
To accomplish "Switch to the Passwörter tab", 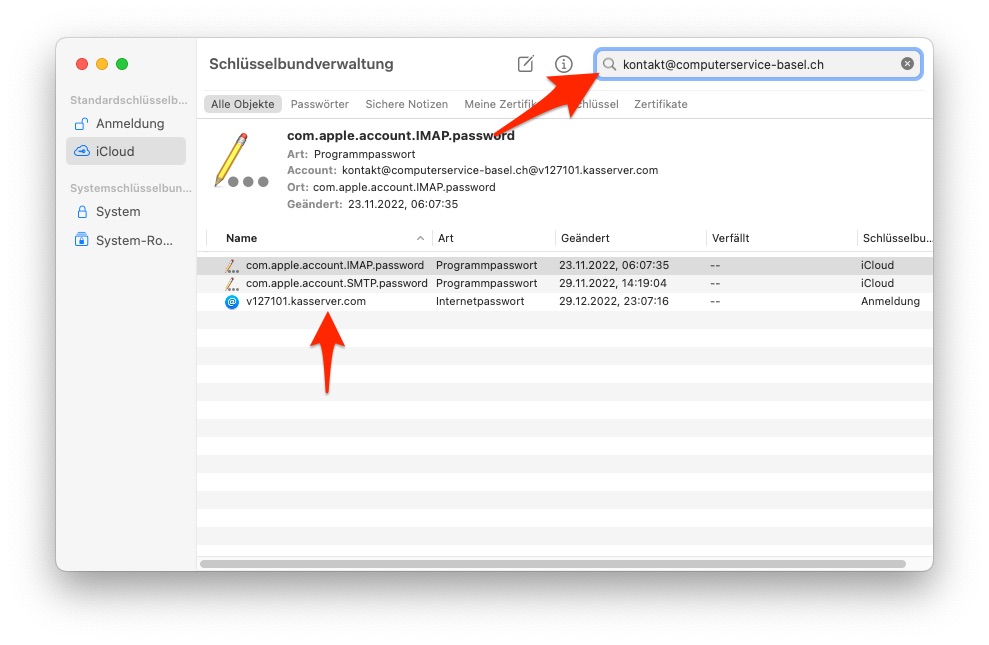I will click(x=320, y=104).
